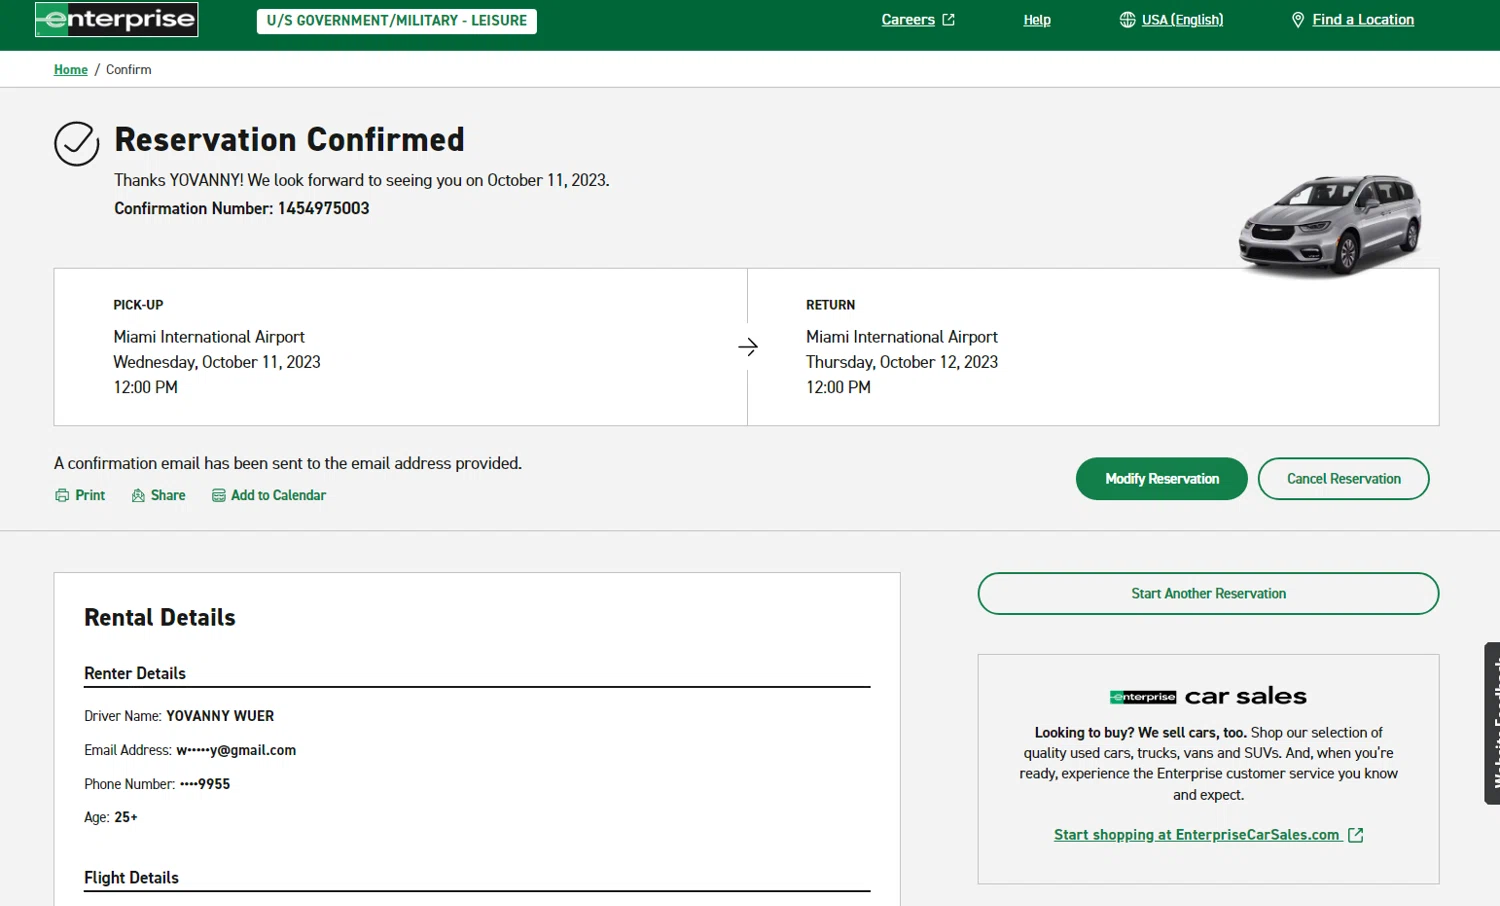This screenshot has height=906, width=1500.
Task: Click the calendar icon beside Add to Calendar
Action: click(218, 495)
